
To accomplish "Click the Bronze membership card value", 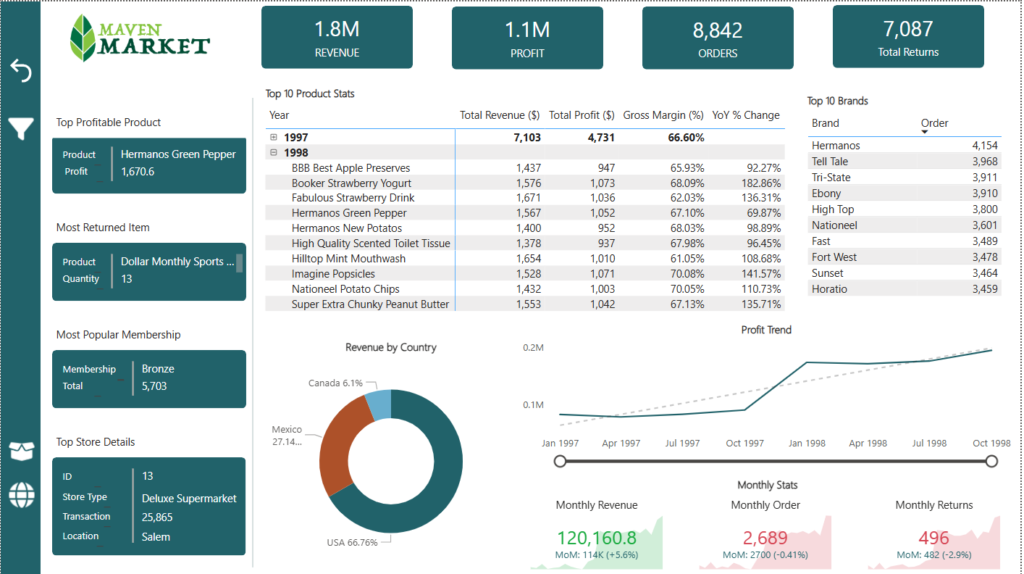I will coord(158,369).
